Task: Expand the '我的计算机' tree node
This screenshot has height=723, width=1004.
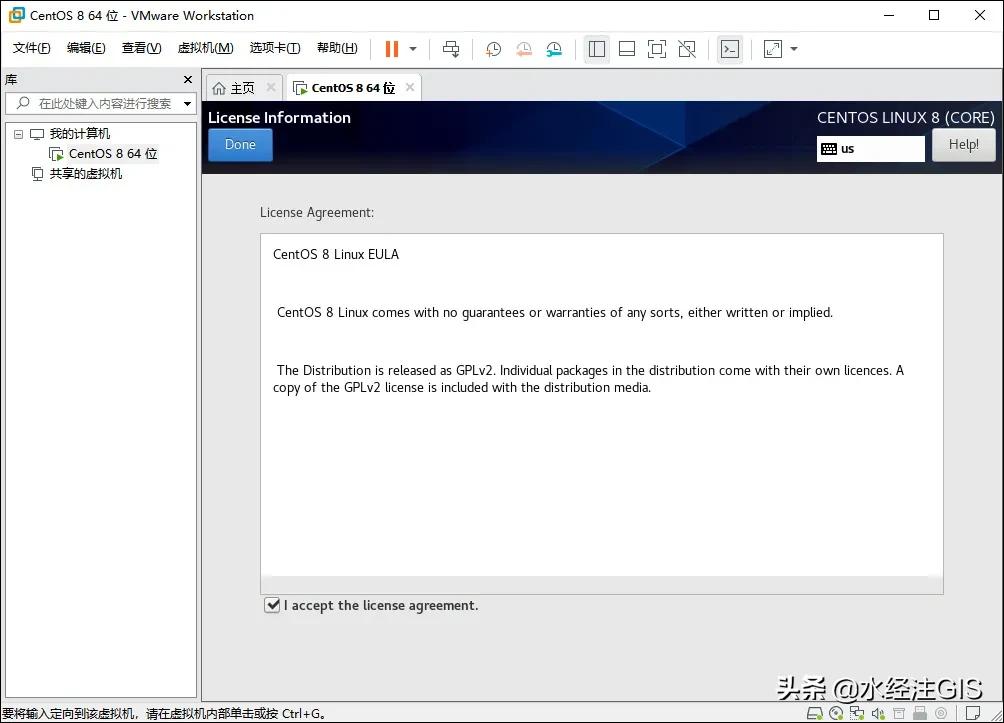Action: [x=18, y=133]
